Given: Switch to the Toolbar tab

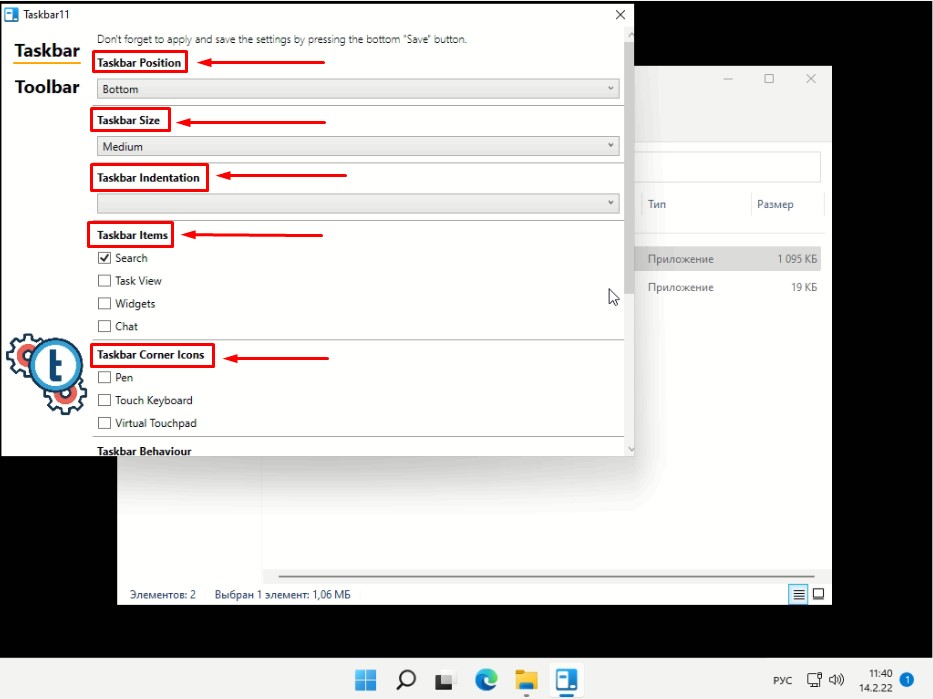Looking at the screenshot, I should (x=47, y=87).
